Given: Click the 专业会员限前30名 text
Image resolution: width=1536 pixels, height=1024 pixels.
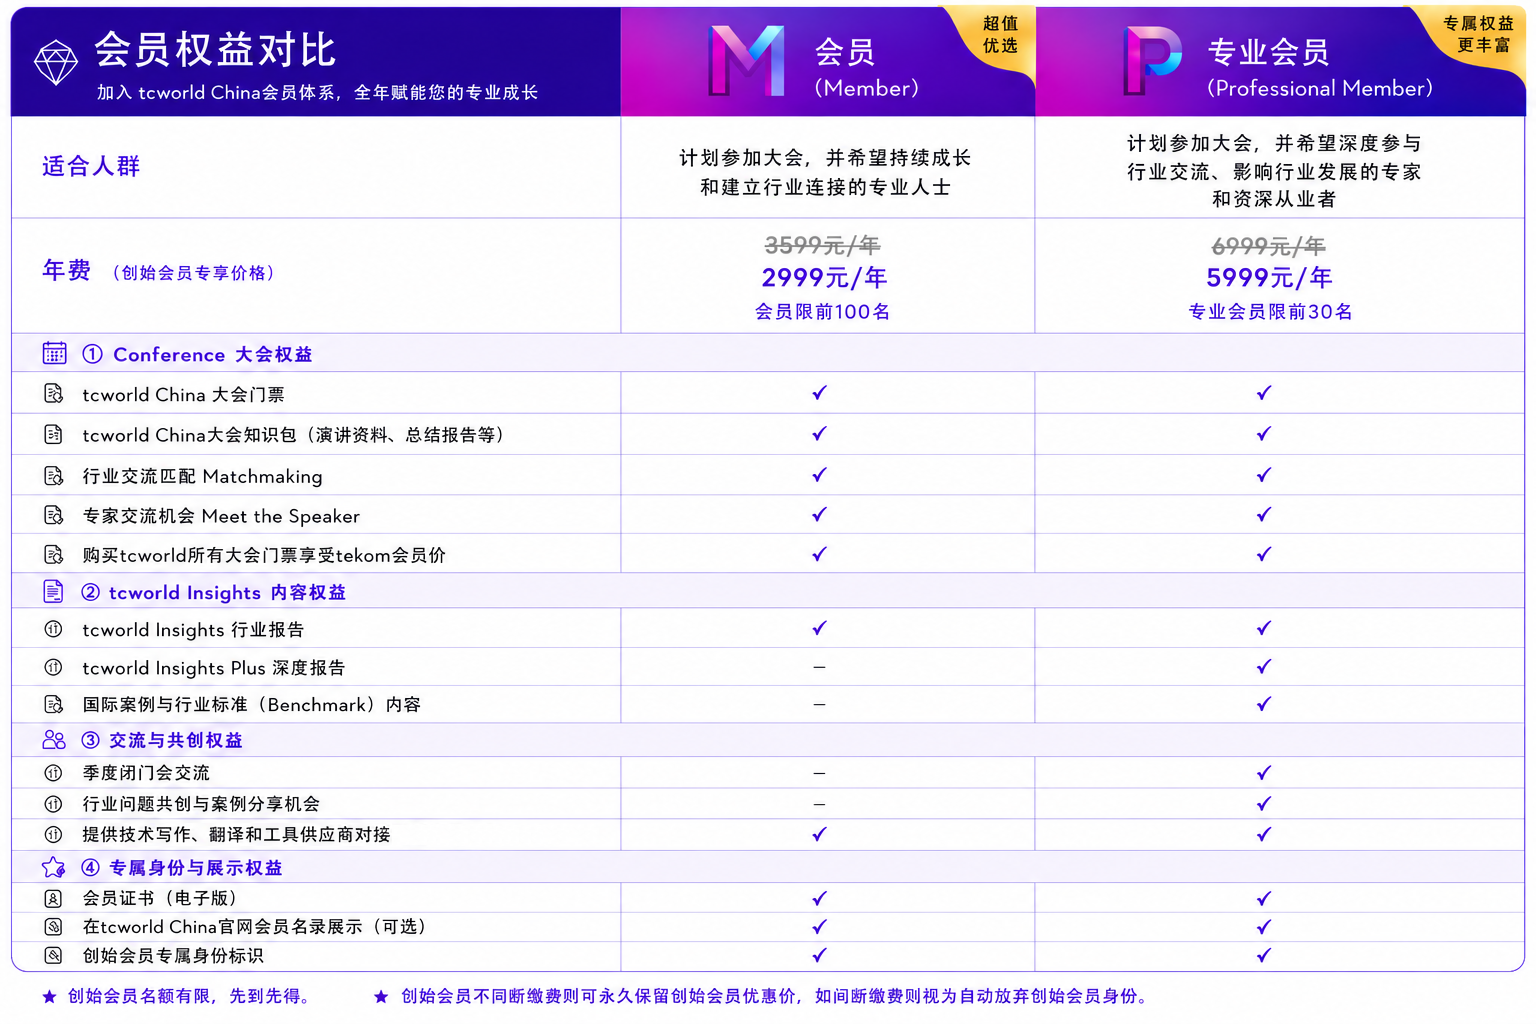Looking at the screenshot, I should (x=1270, y=312).
